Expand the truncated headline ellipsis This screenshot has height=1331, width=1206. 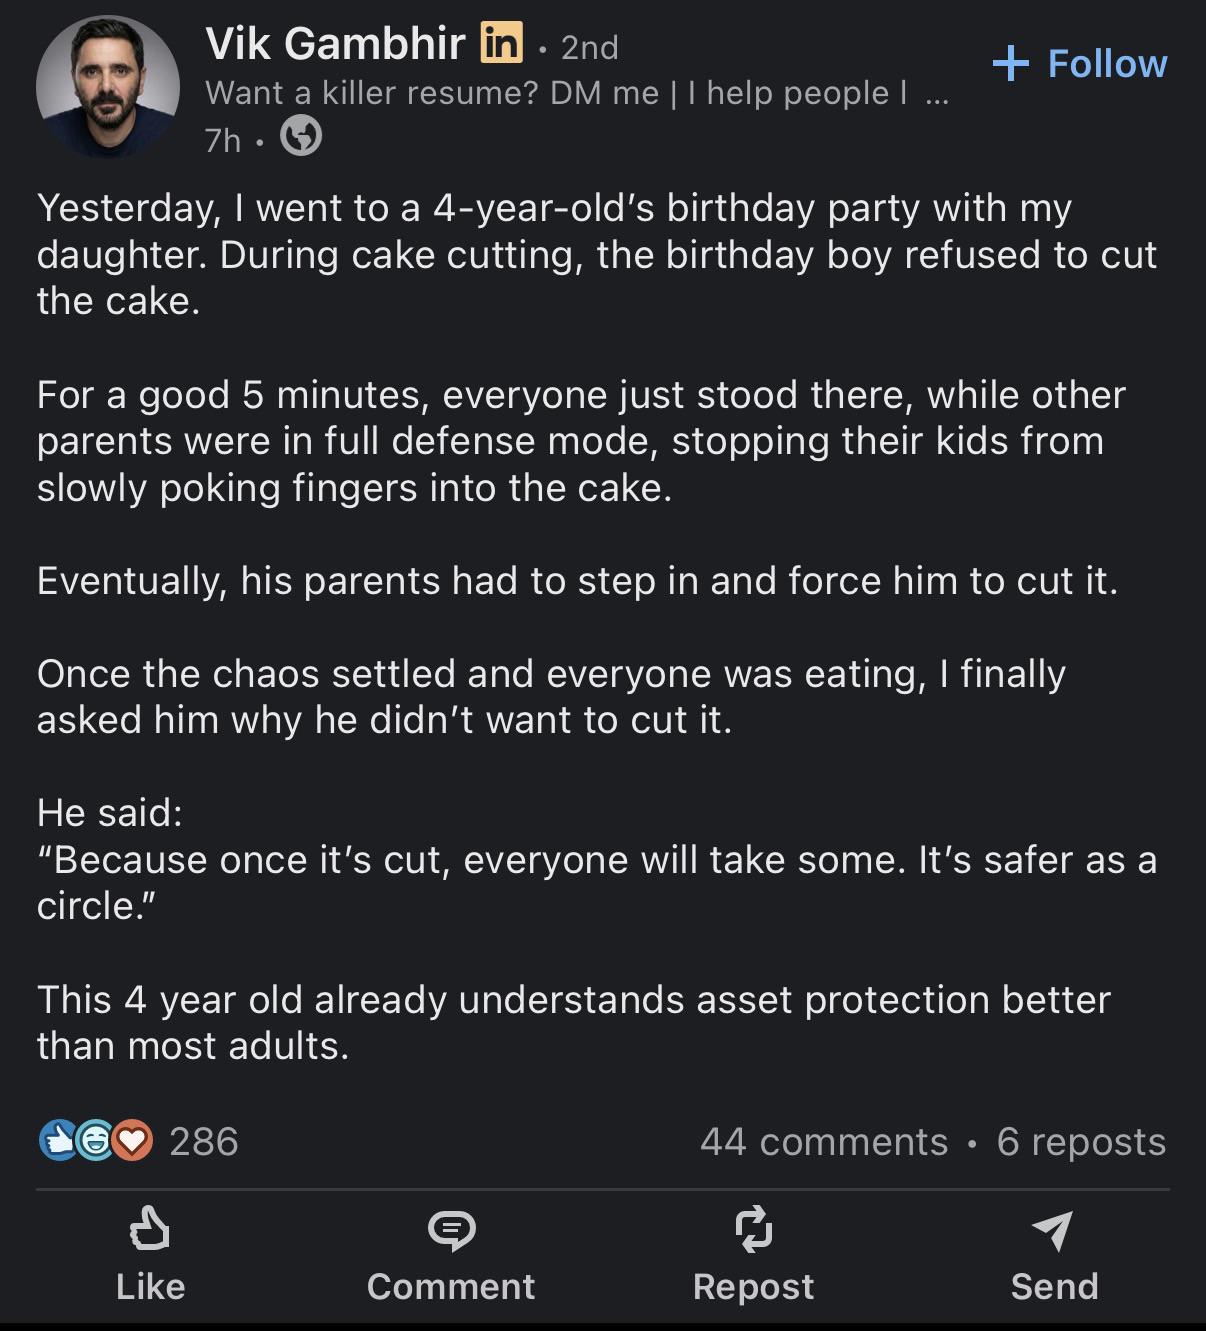[x=936, y=94]
